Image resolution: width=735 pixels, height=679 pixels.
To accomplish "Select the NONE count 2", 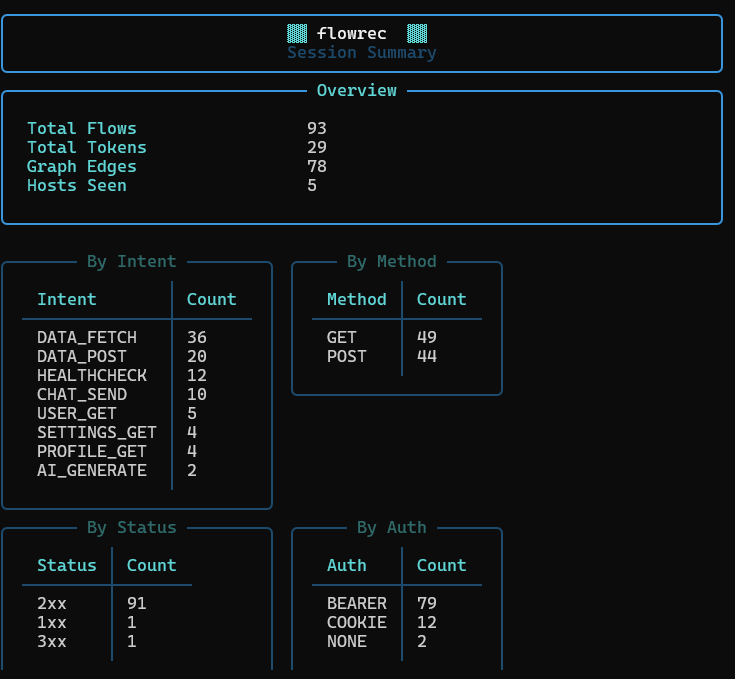I will tap(422, 642).
